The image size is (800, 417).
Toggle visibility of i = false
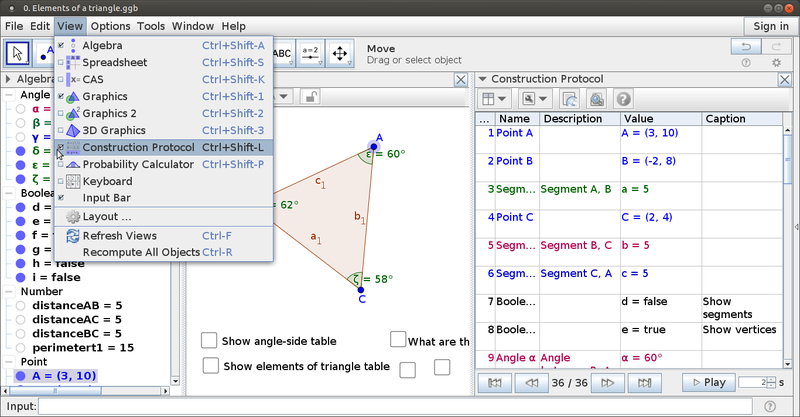point(20,278)
